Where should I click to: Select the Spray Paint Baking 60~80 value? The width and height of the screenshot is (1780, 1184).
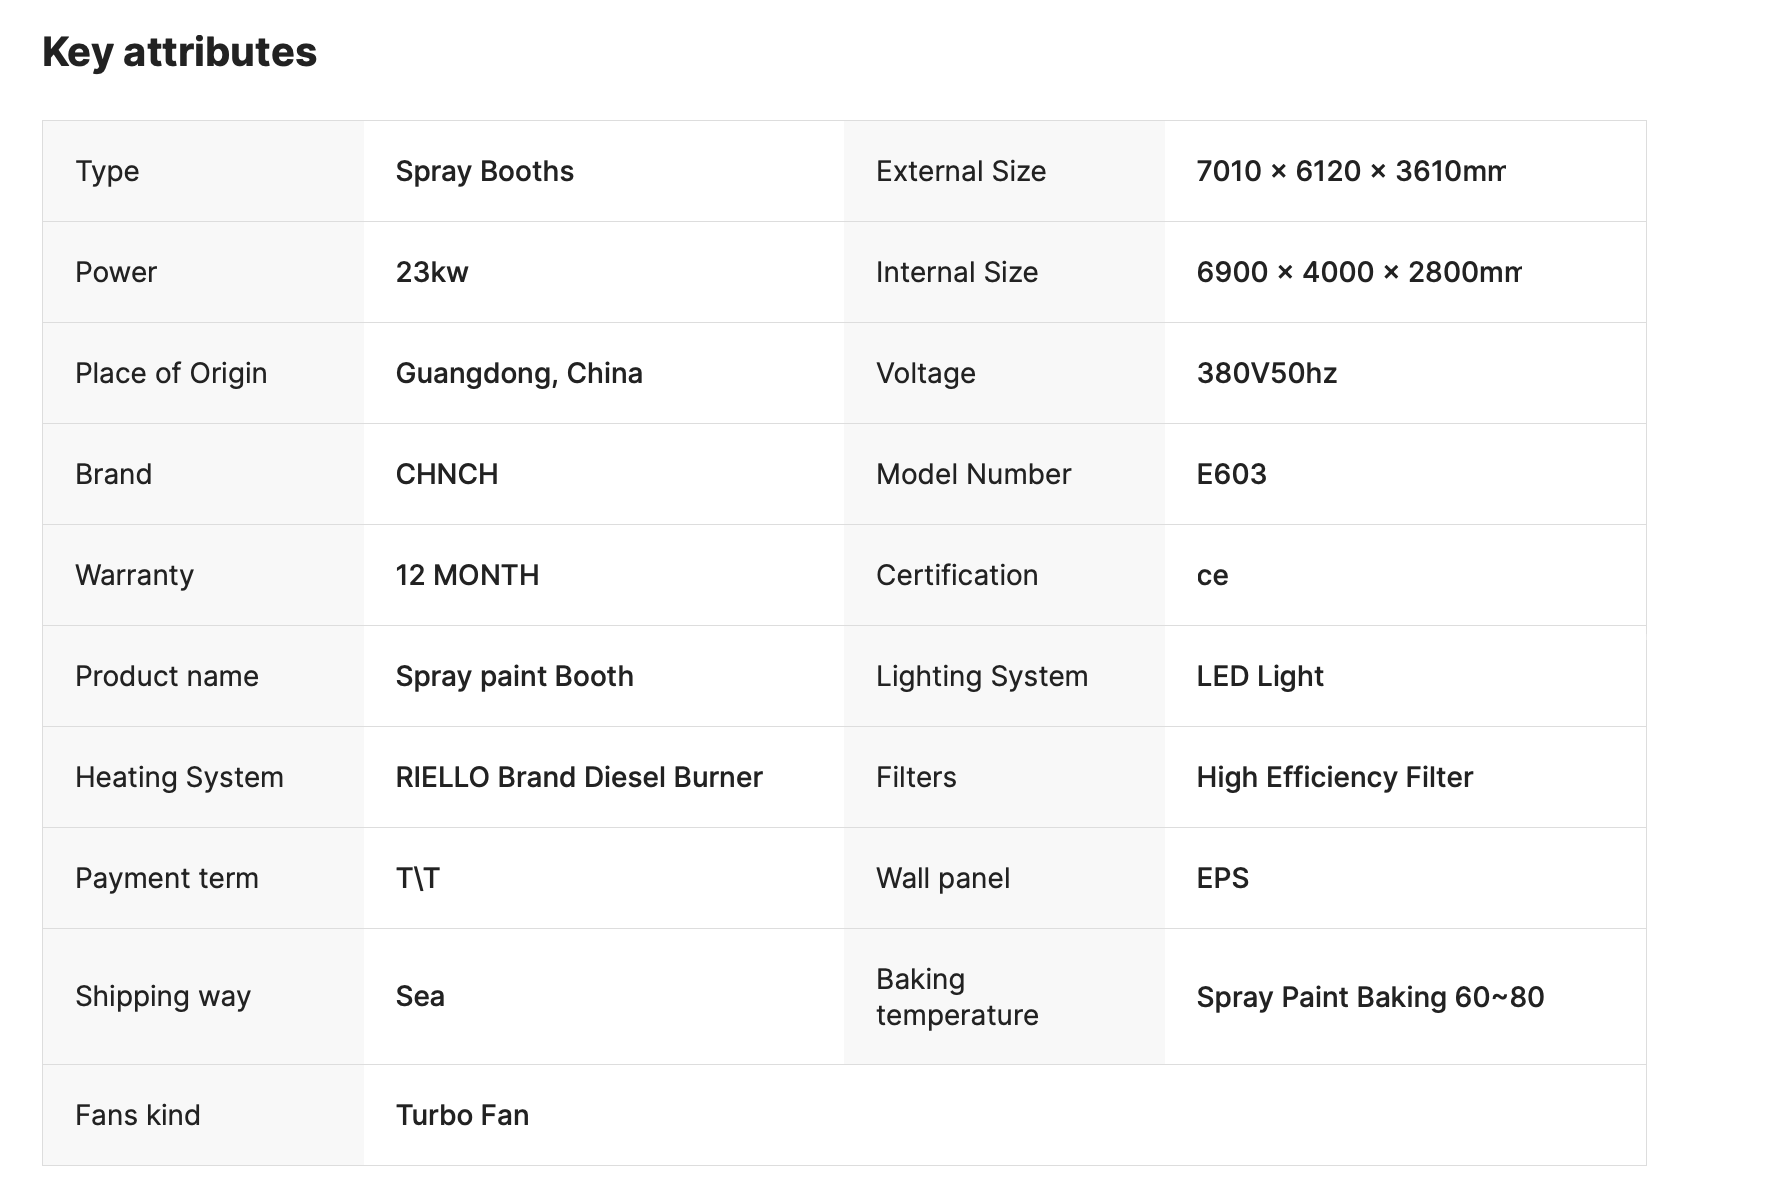click(1370, 997)
